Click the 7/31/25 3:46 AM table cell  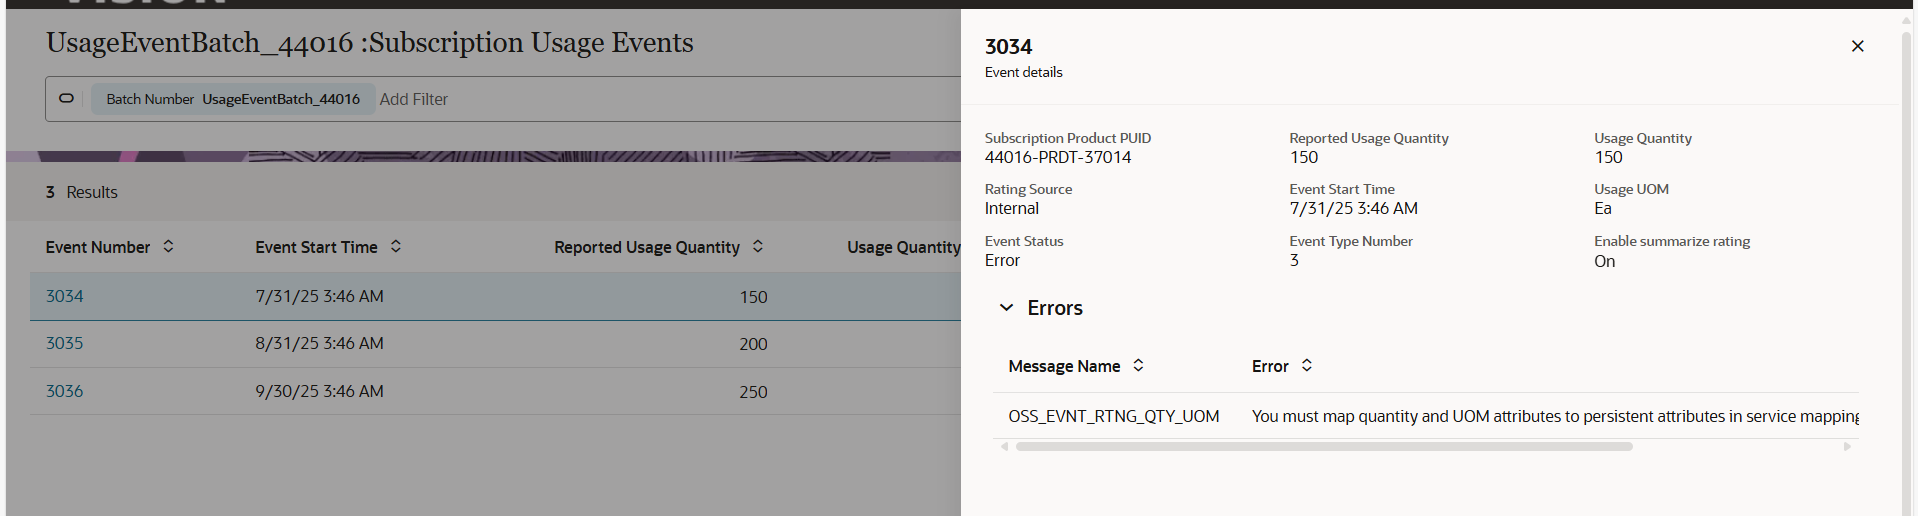319,296
